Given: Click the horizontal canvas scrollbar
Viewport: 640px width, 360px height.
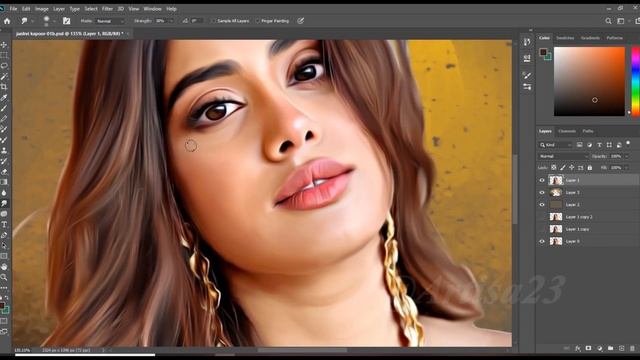Looking at the screenshot, I should pos(302,350).
